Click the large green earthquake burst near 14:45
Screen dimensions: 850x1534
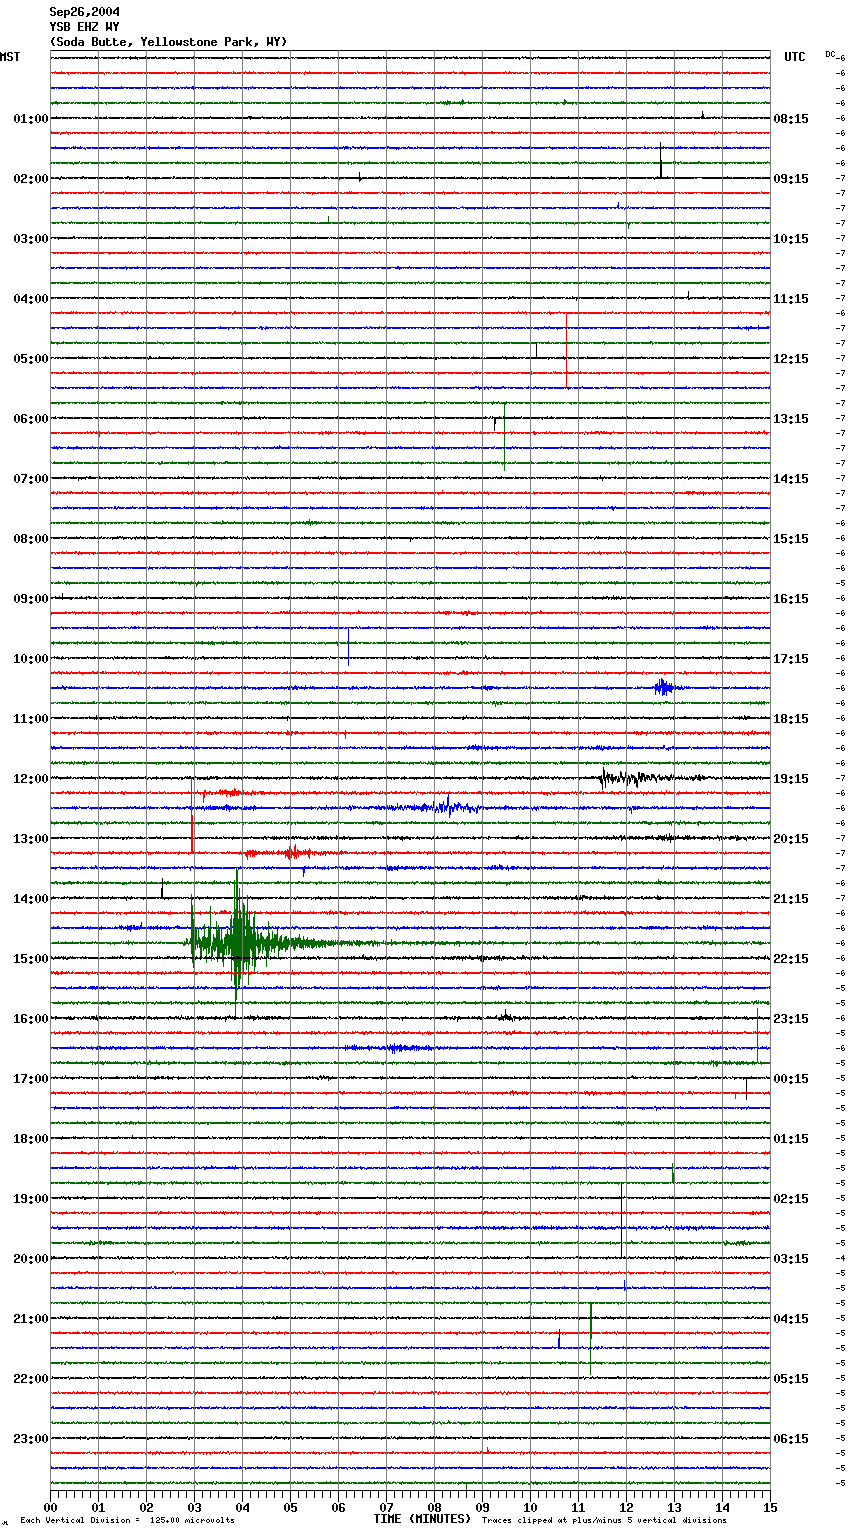pyautogui.click(x=238, y=942)
